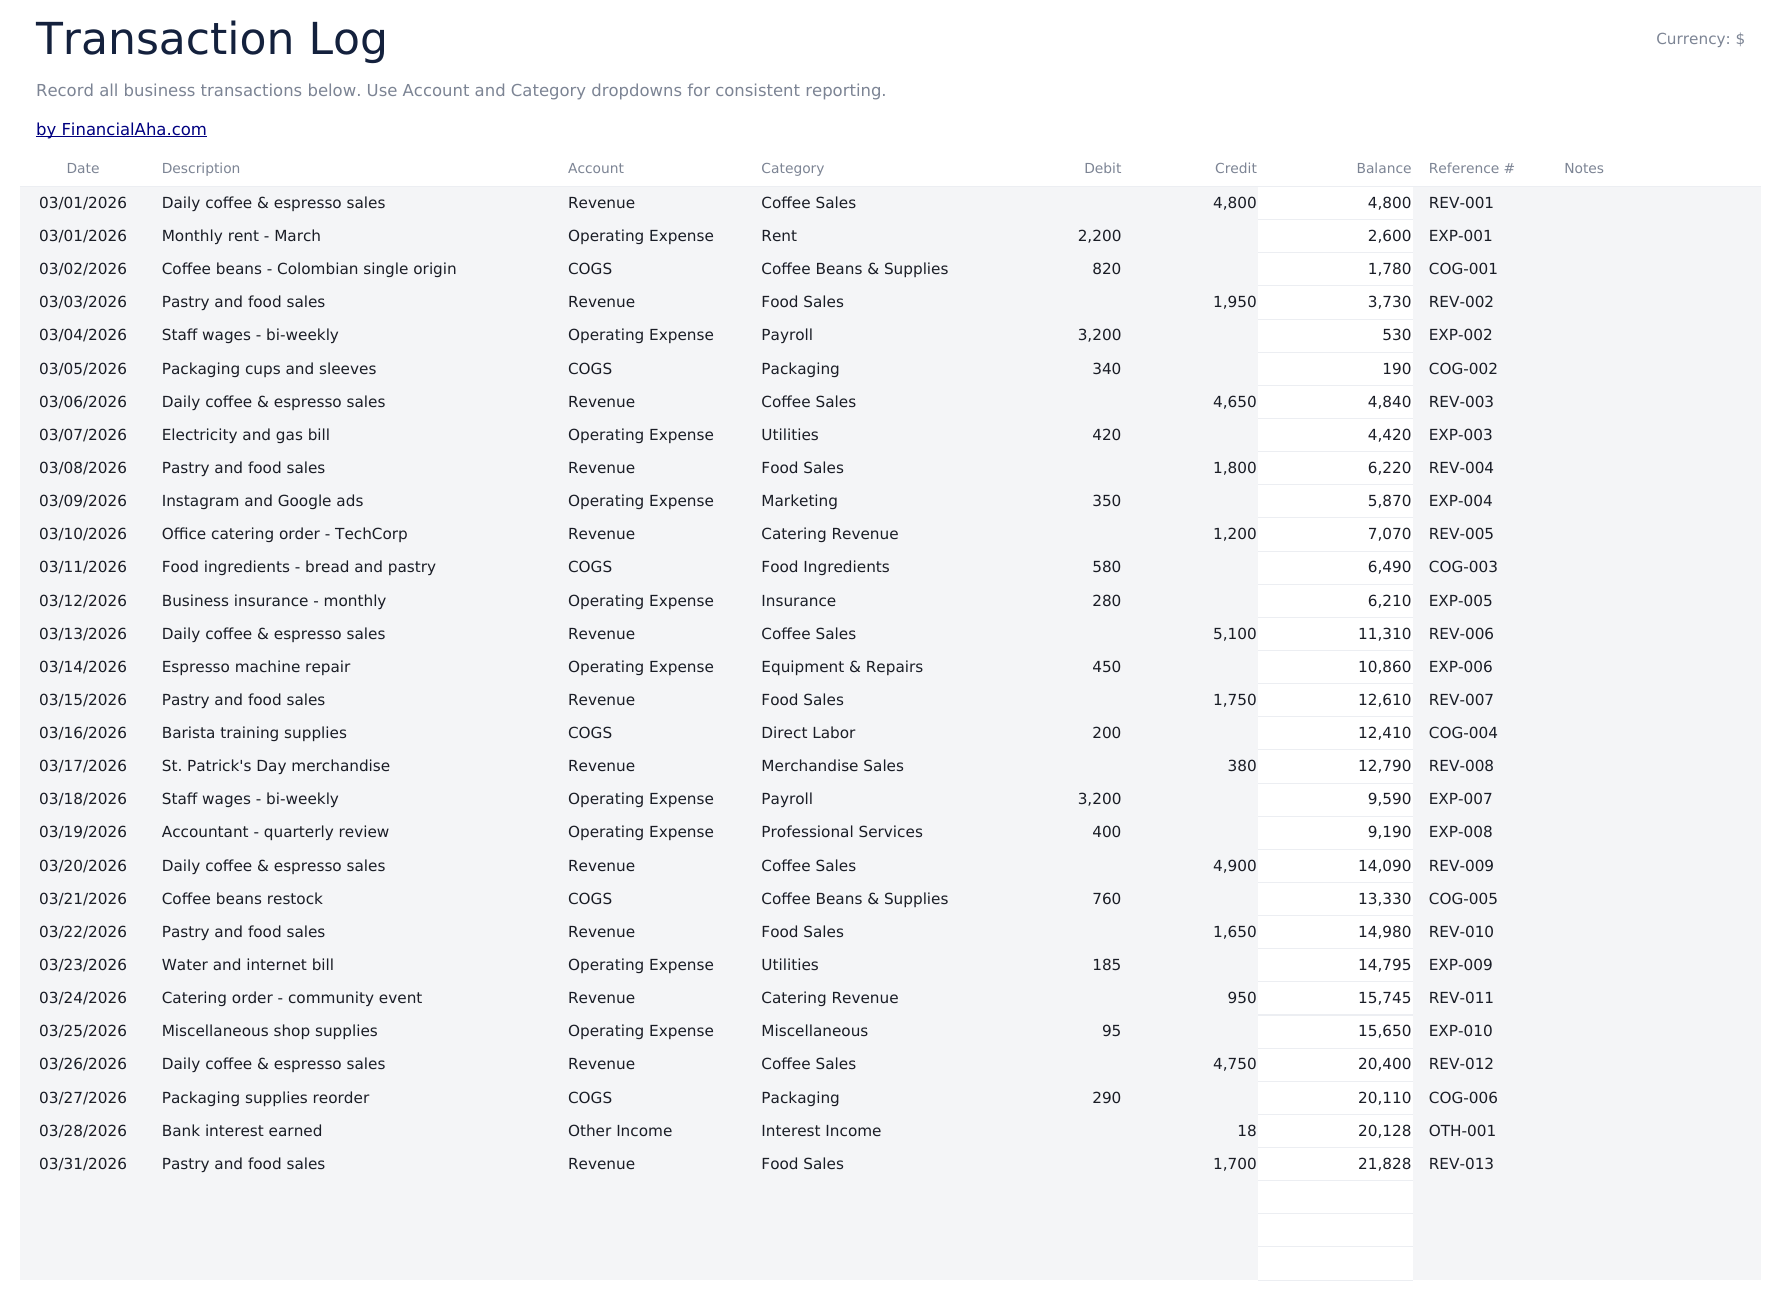Select the Date column header
The image size is (1781, 1301).
click(83, 168)
